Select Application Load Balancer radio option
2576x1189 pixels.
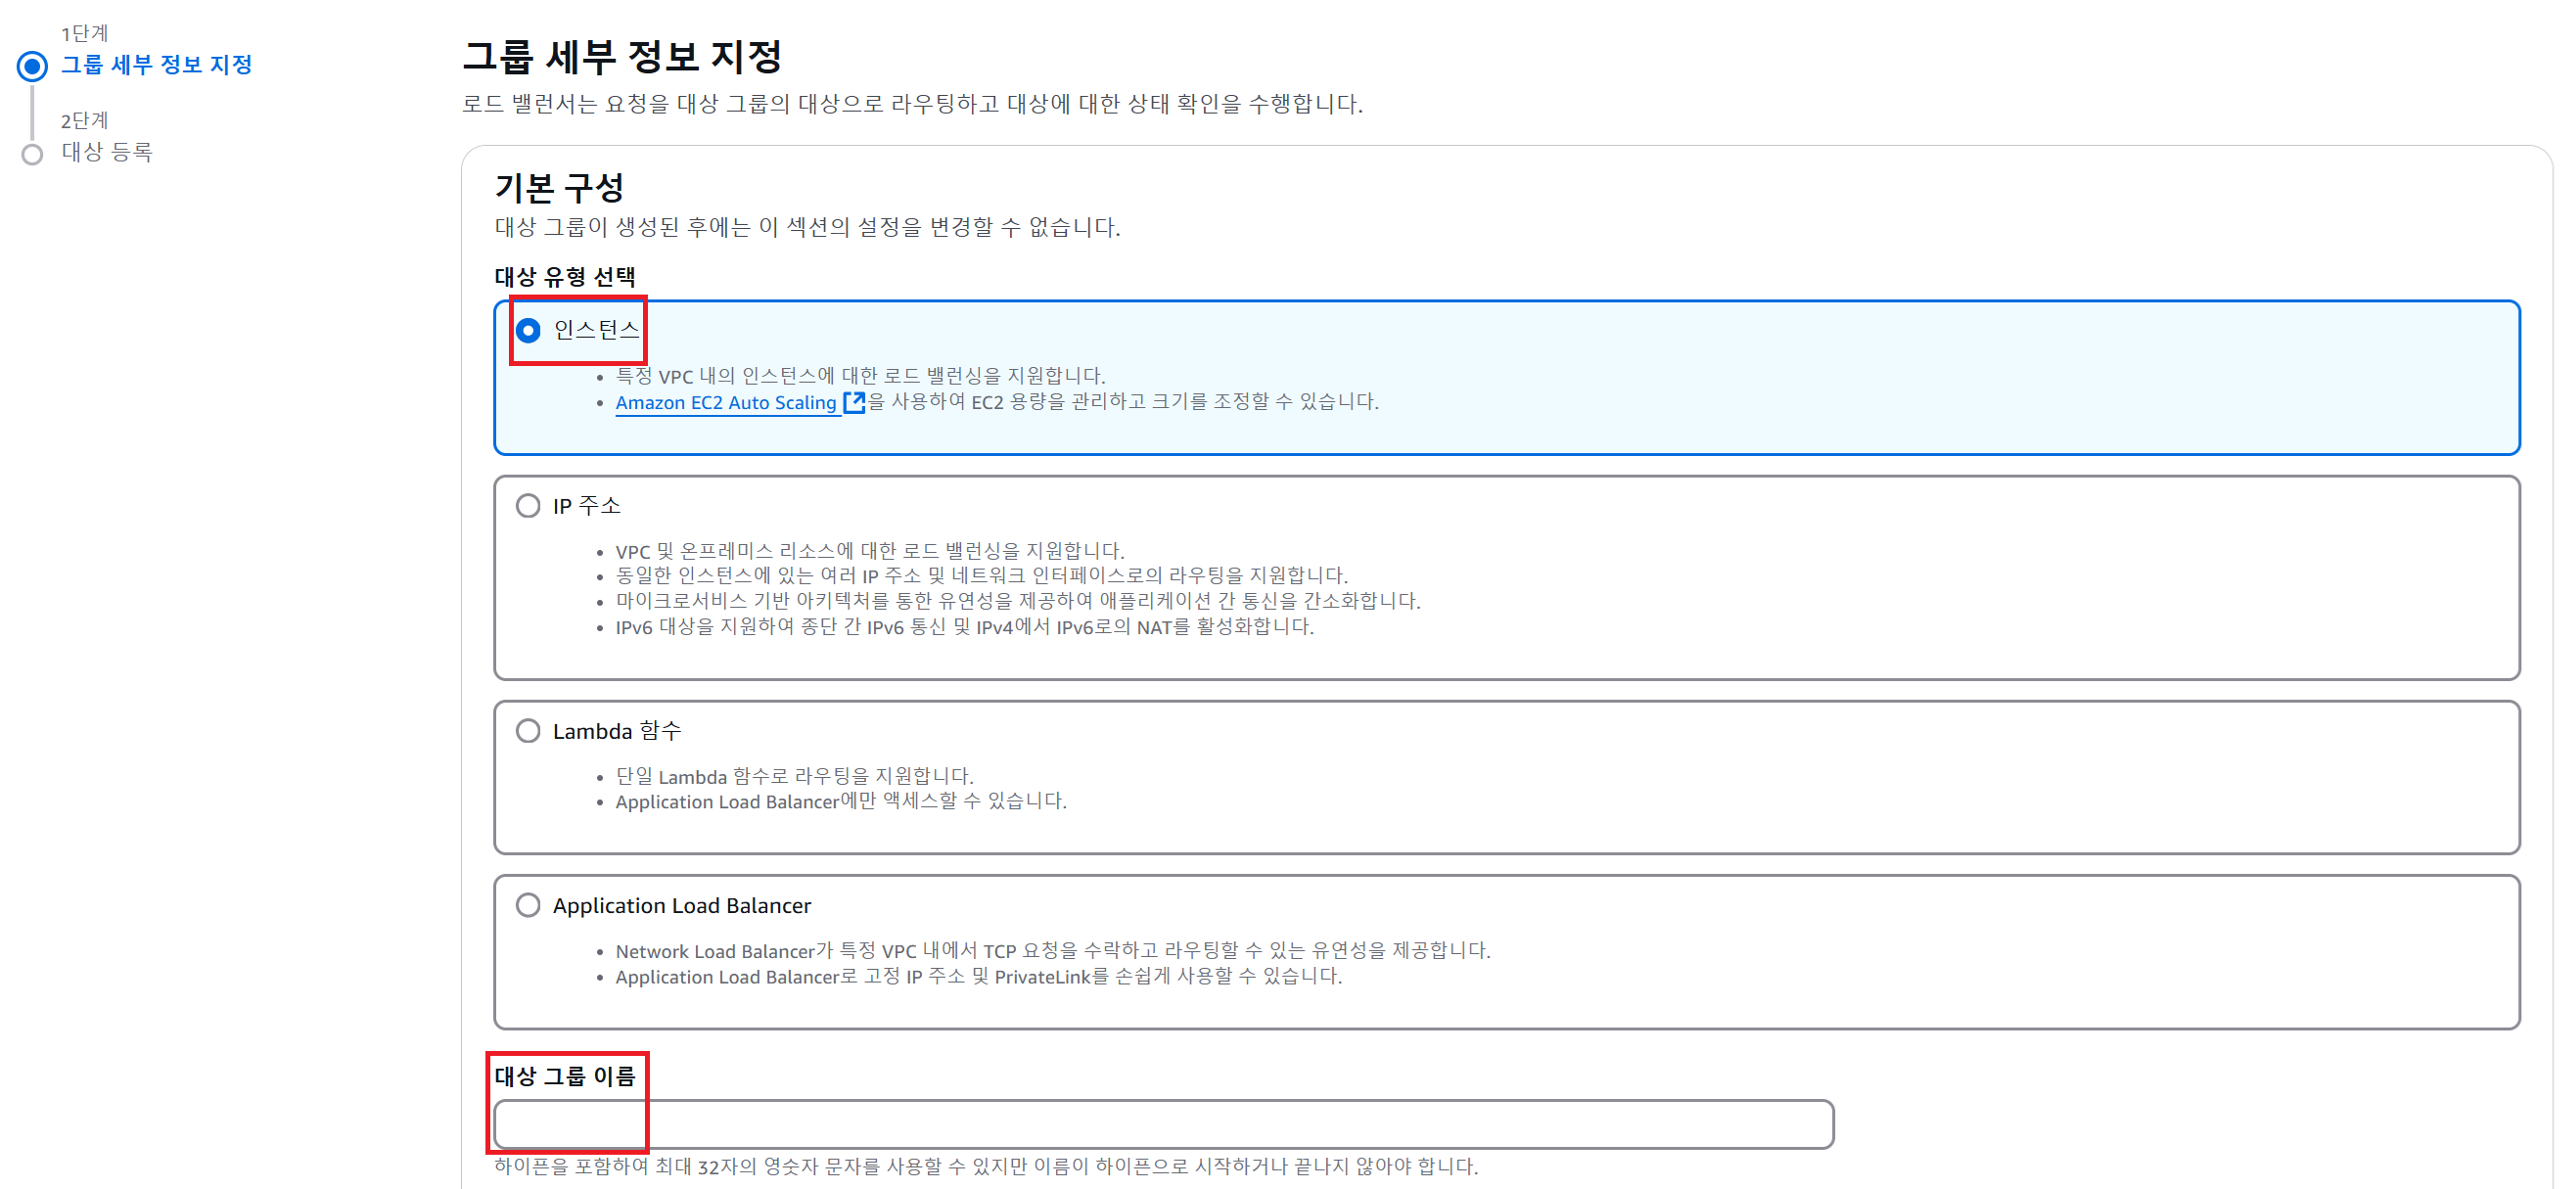528,905
